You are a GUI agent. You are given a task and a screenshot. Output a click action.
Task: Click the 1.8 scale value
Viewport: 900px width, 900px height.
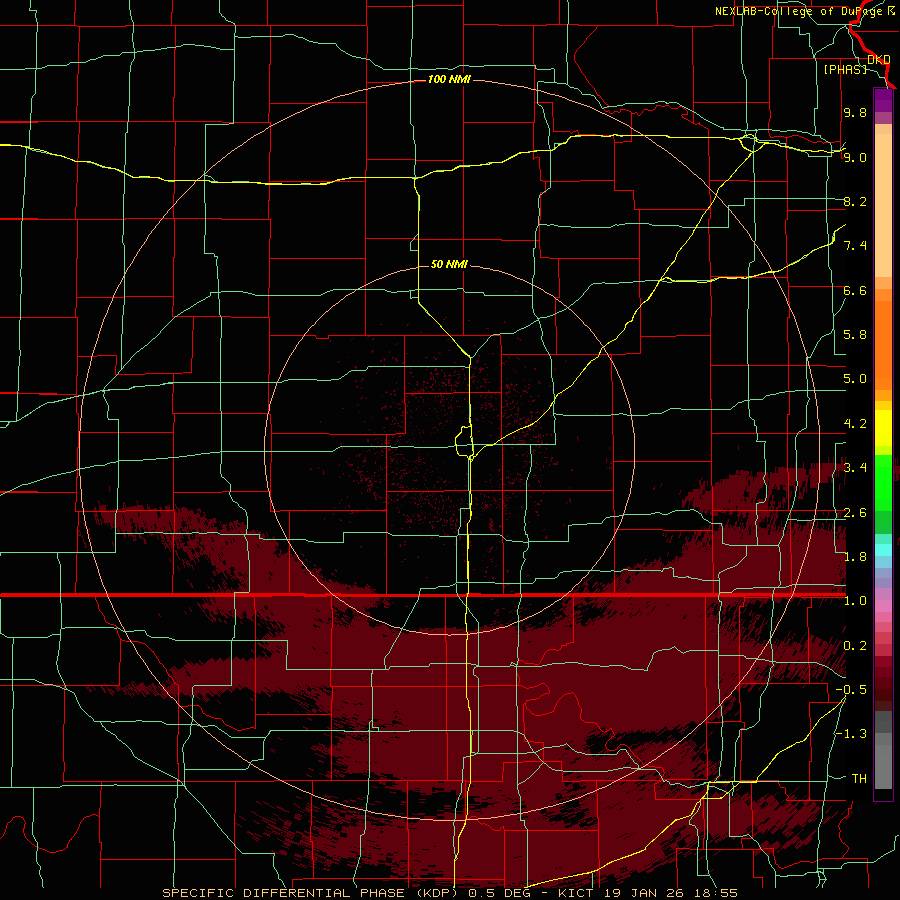855,557
